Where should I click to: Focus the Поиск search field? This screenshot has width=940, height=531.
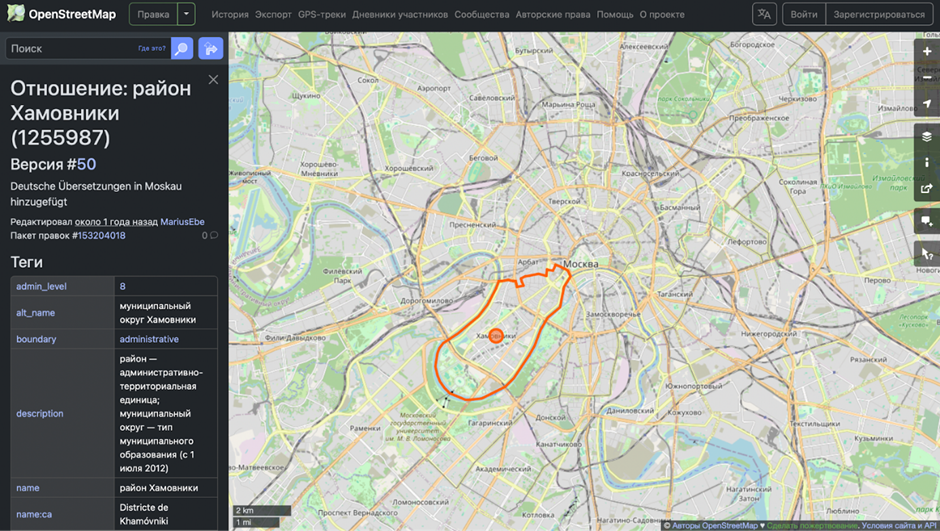click(88, 49)
